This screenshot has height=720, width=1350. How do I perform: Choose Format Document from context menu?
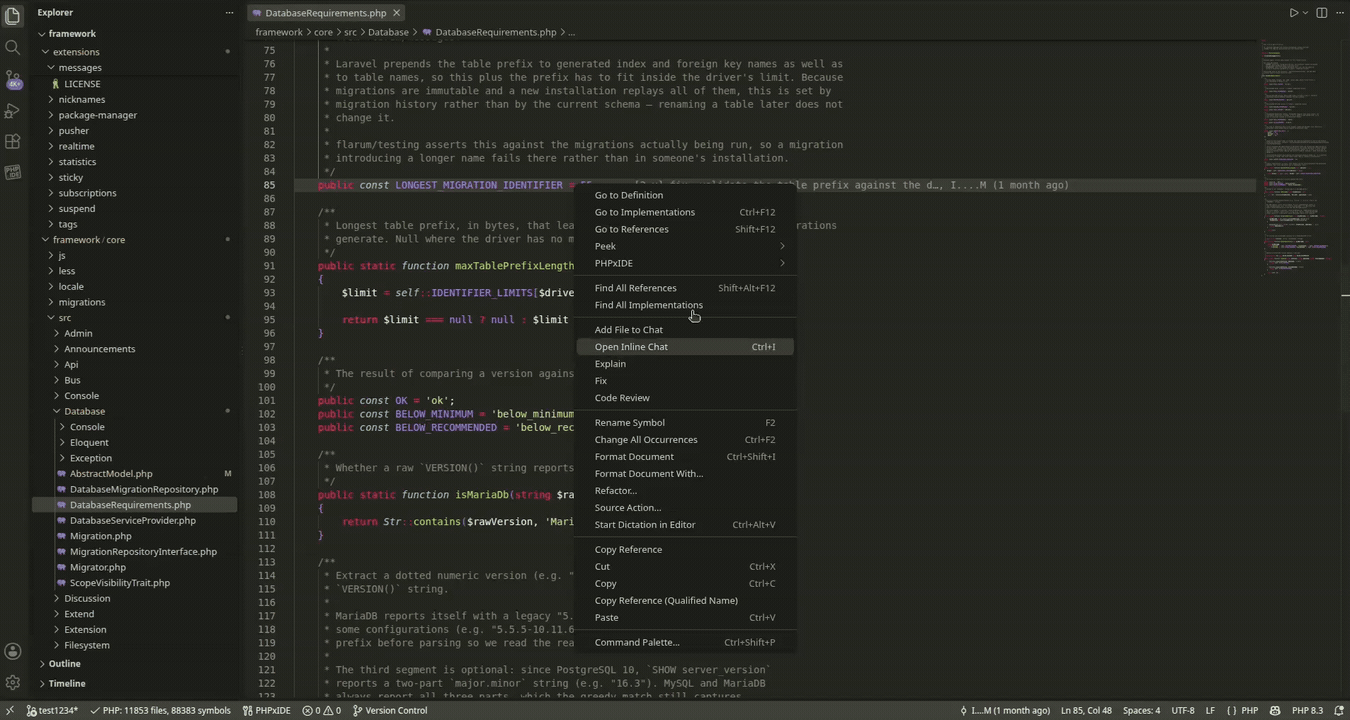[x=686, y=457]
